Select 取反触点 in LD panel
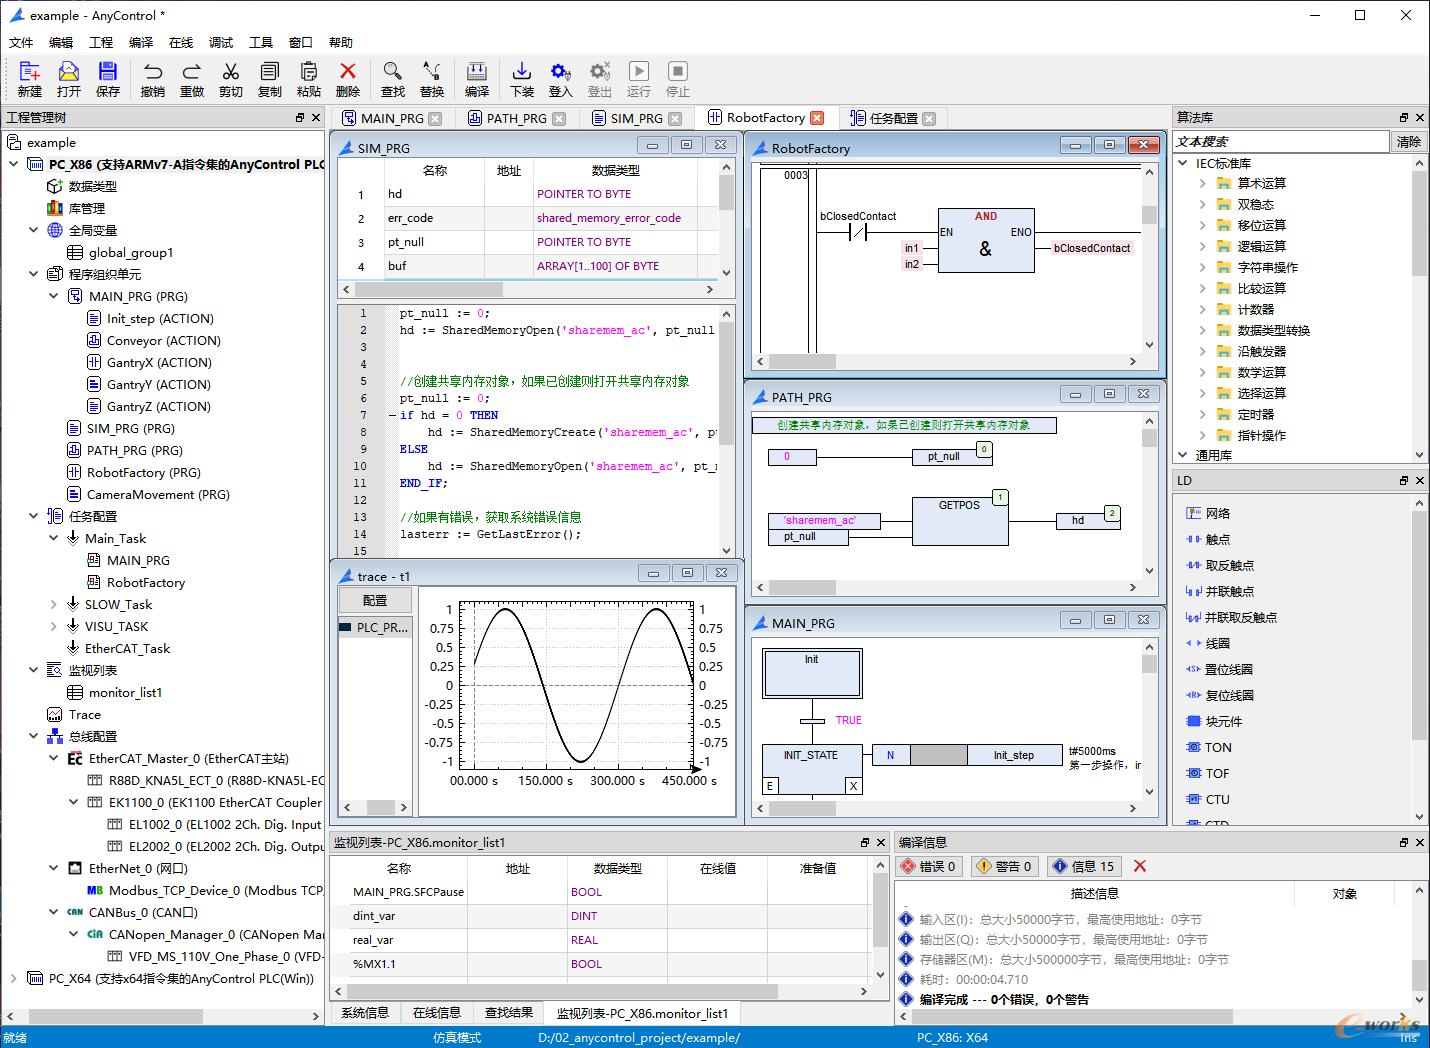Image resolution: width=1430 pixels, height=1048 pixels. tap(1220, 565)
